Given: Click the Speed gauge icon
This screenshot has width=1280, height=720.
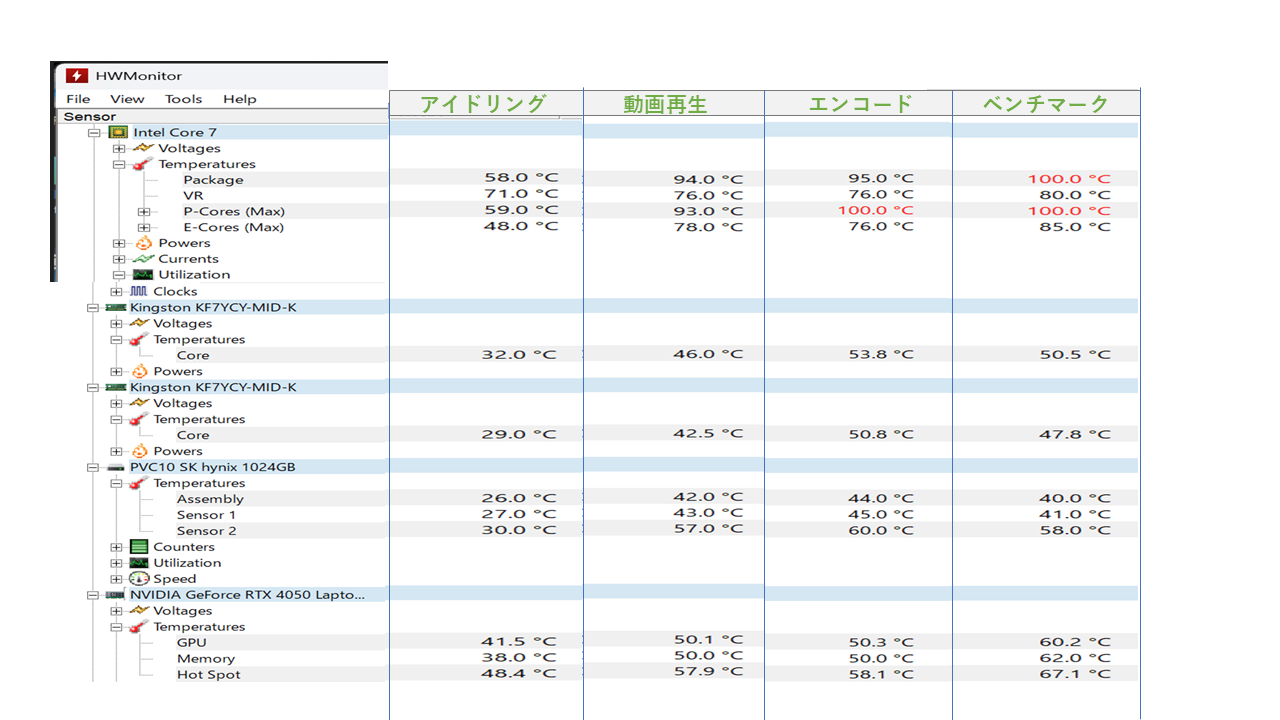Looking at the screenshot, I should tap(139, 579).
